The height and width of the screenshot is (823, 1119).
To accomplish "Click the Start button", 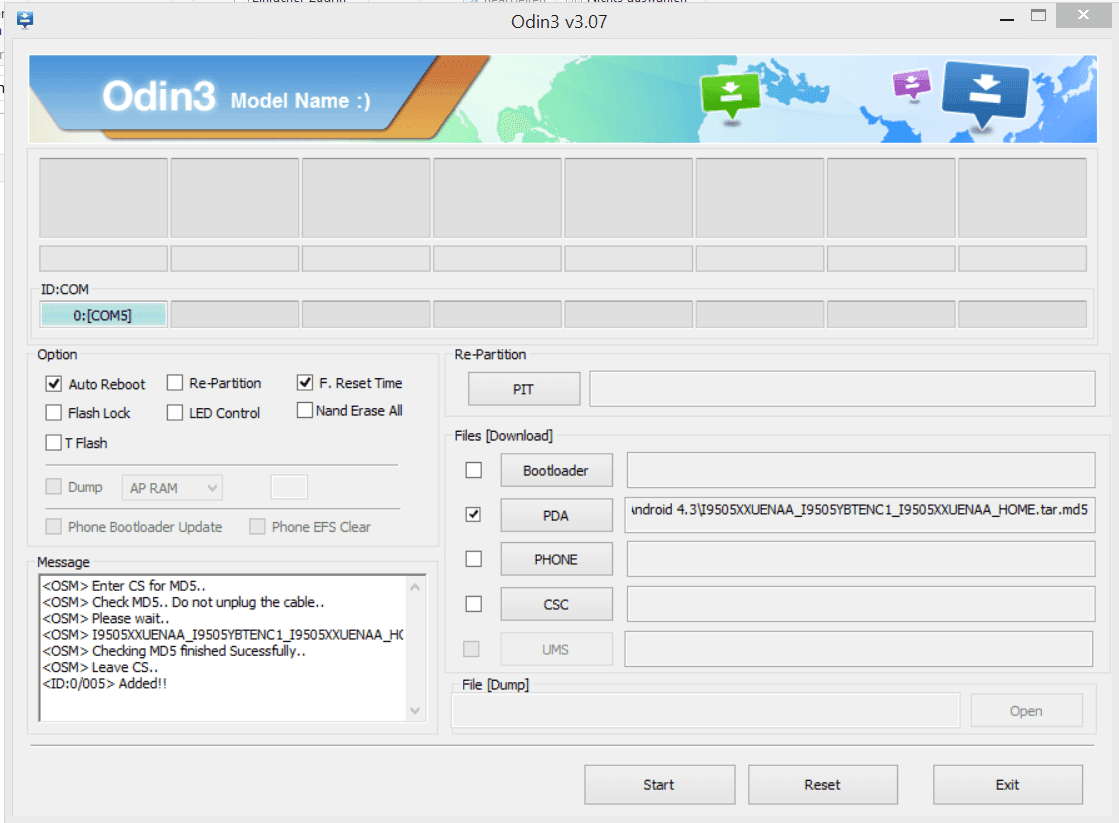I will coord(659,784).
